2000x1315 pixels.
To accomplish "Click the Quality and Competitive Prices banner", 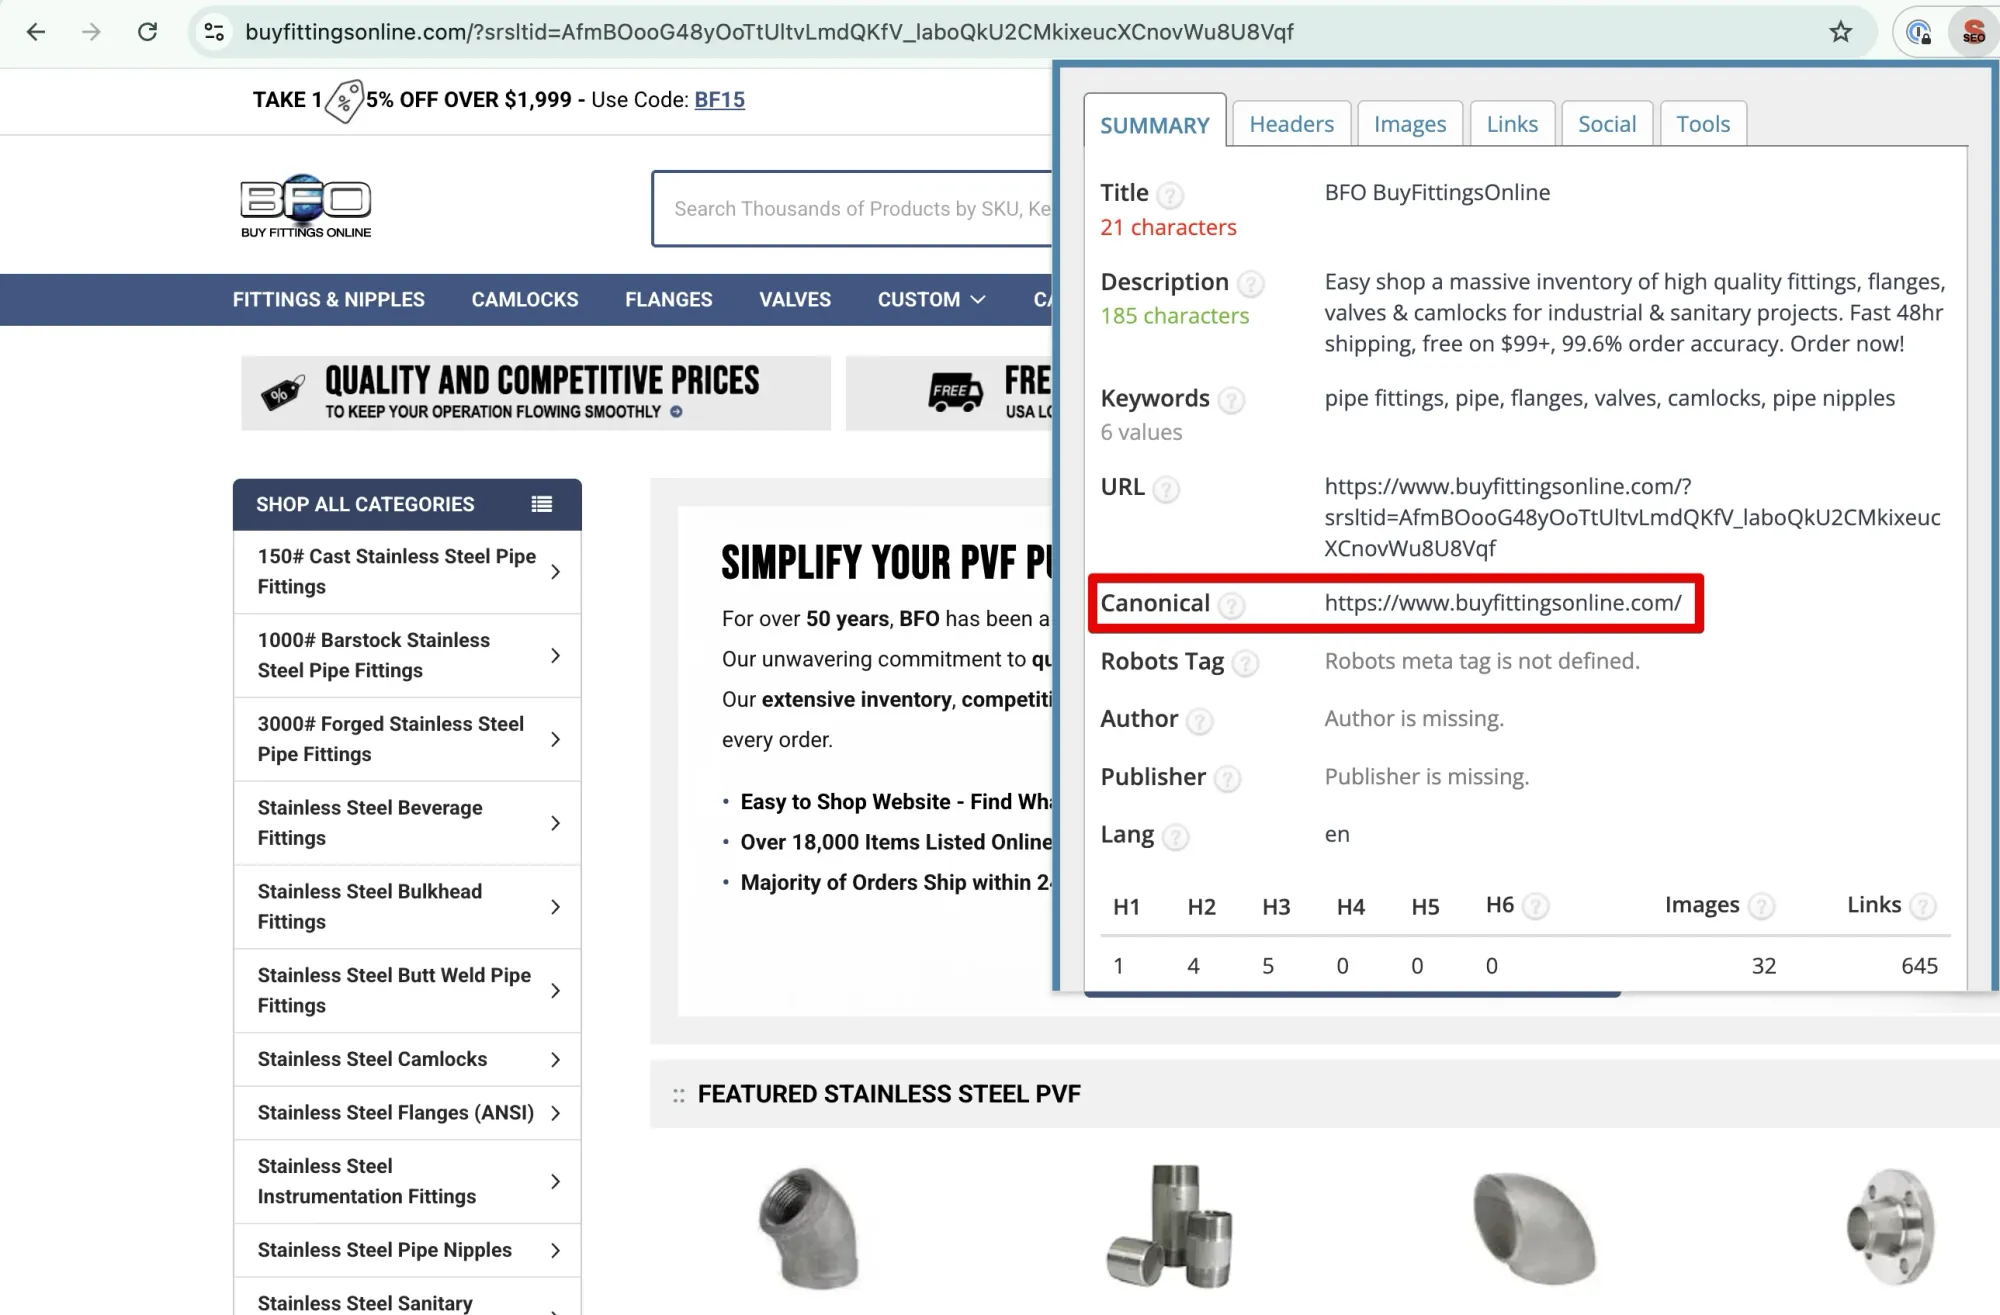I will [x=536, y=393].
